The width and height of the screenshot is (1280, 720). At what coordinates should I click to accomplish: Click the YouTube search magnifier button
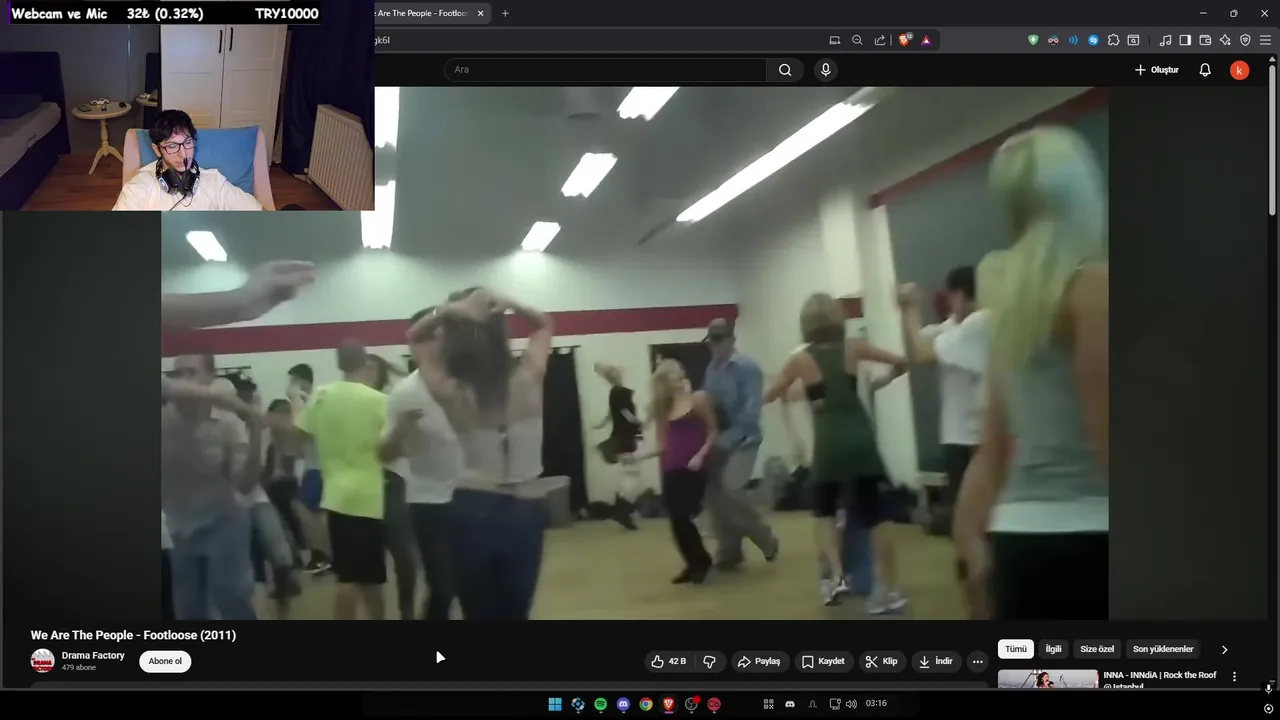(785, 70)
